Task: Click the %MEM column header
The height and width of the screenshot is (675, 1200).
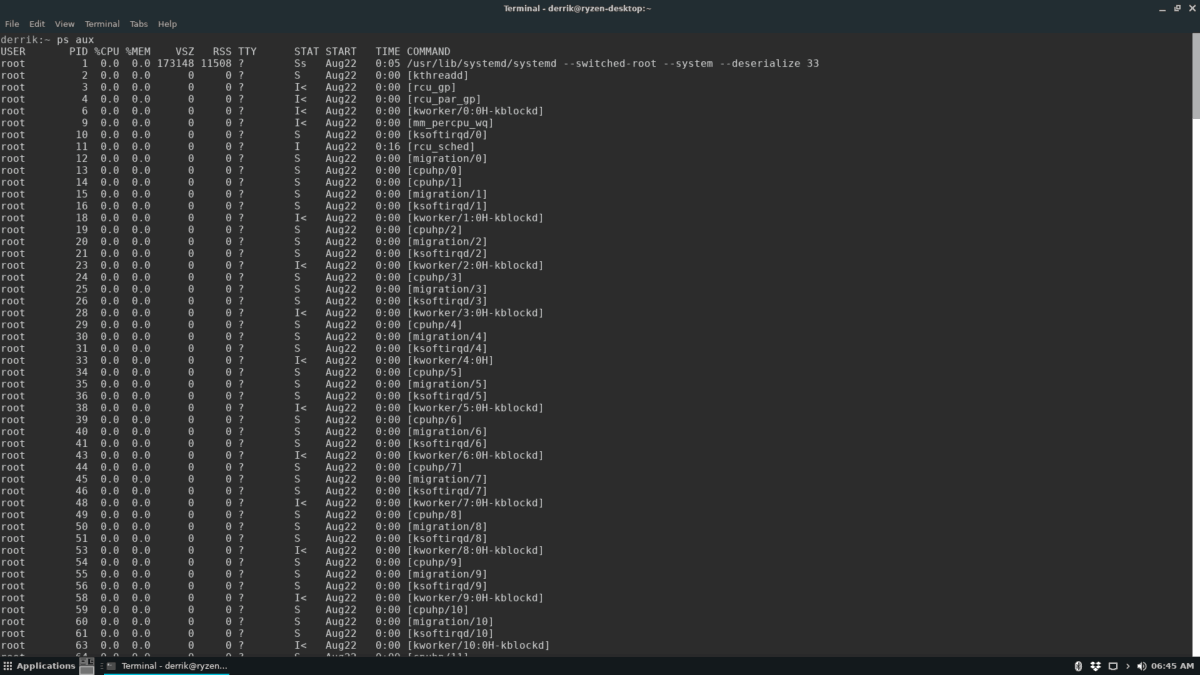Action: pos(137,51)
